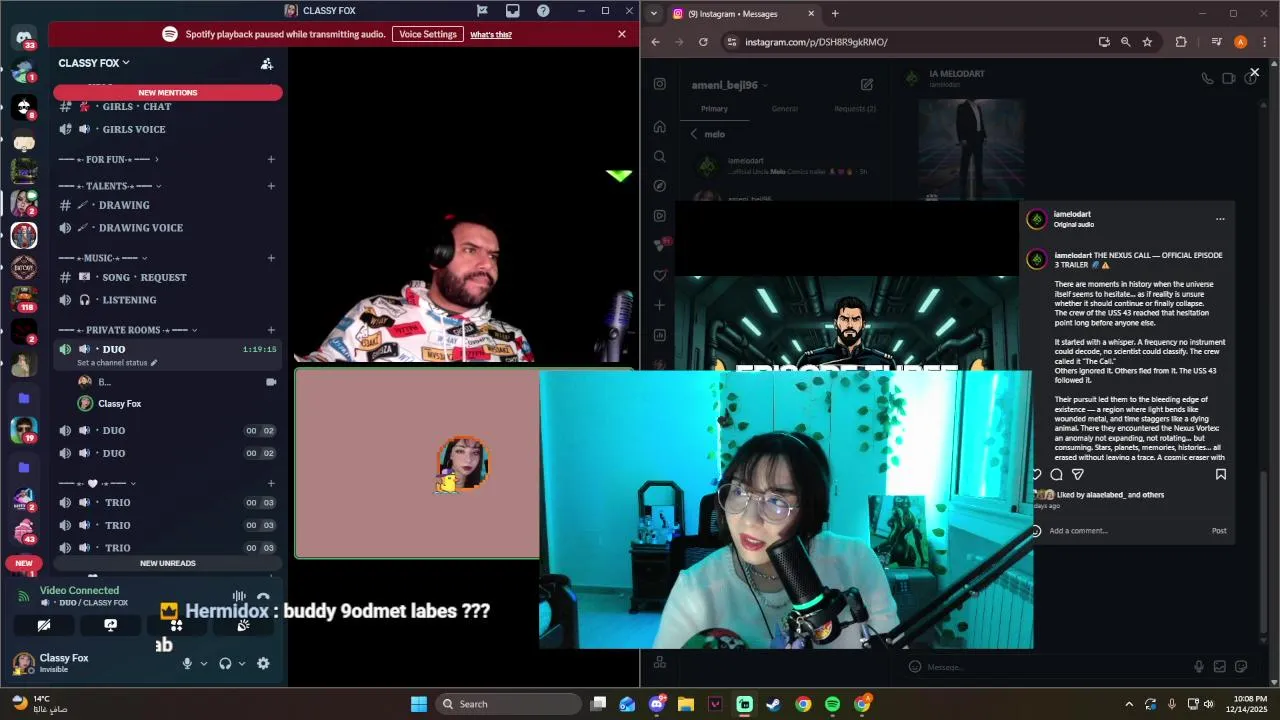
Task: Deafen Discord with the headphones icon
Action: 225,663
